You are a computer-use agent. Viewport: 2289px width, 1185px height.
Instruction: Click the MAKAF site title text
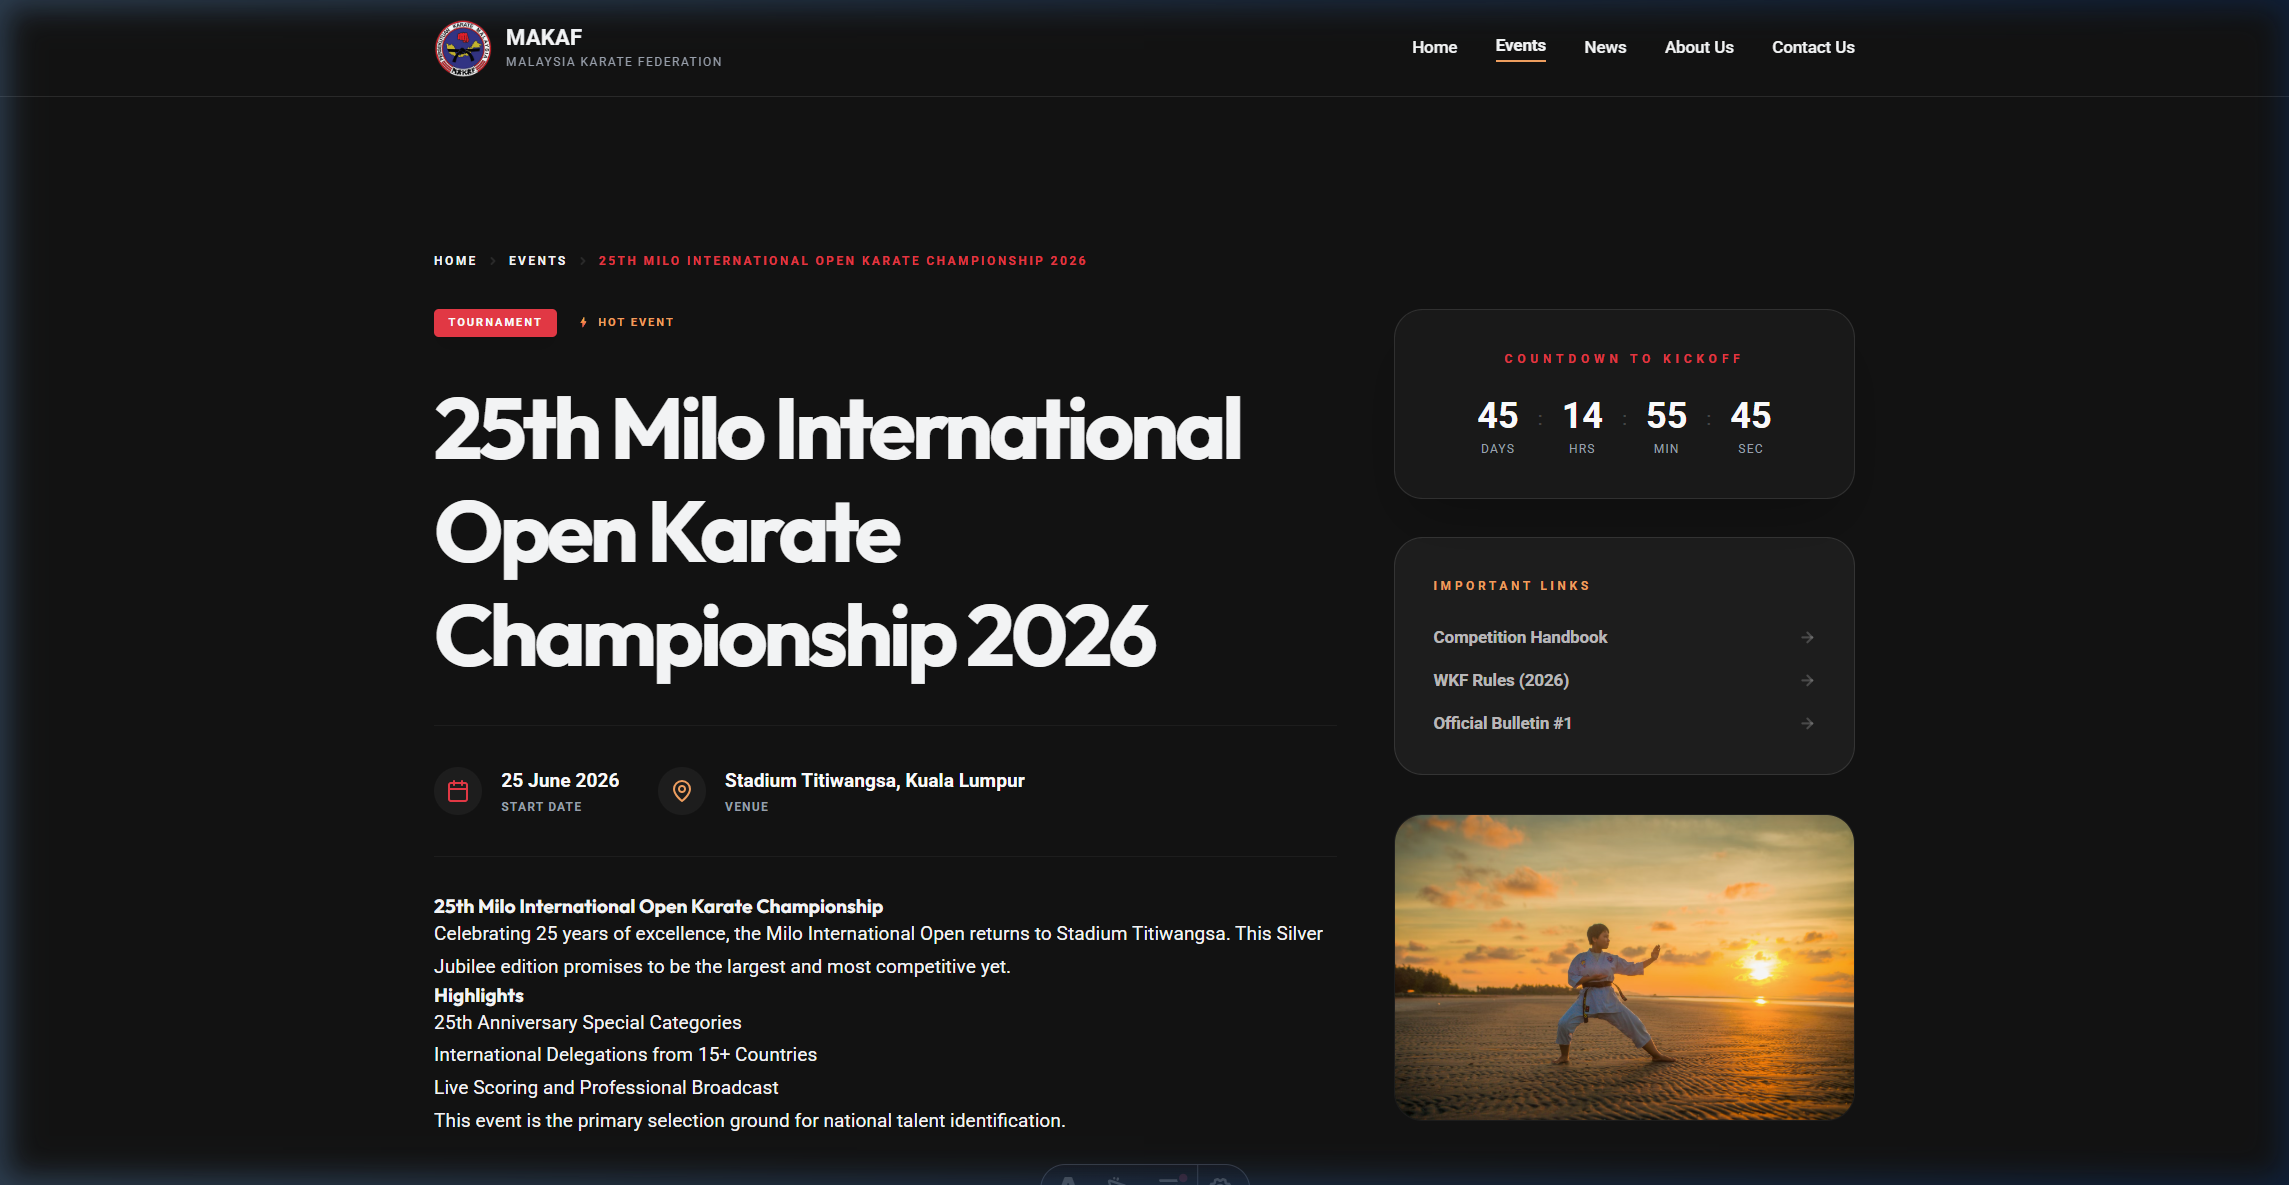tap(544, 37)
